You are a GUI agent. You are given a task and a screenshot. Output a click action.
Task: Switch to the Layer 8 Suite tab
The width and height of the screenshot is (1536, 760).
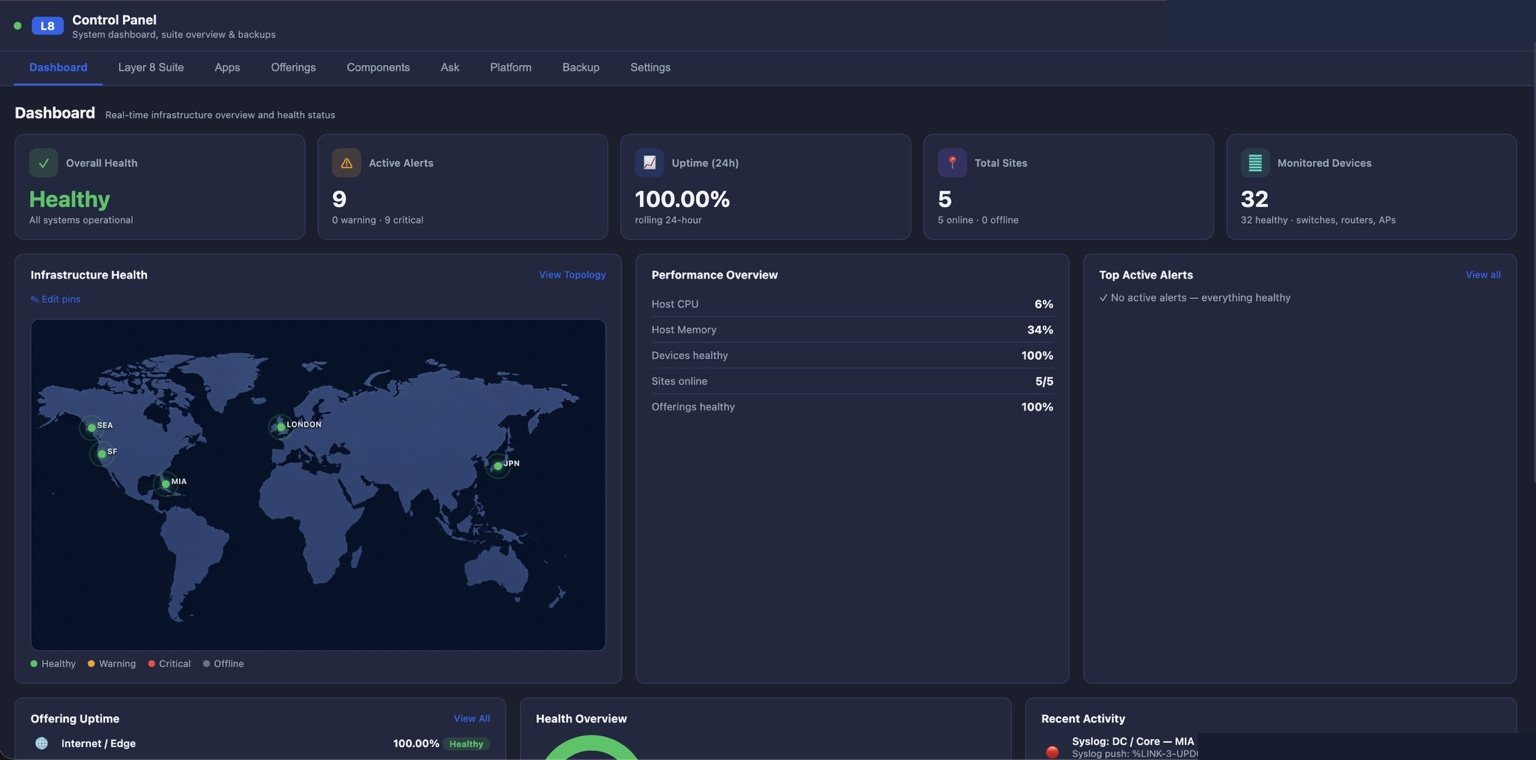151,67
